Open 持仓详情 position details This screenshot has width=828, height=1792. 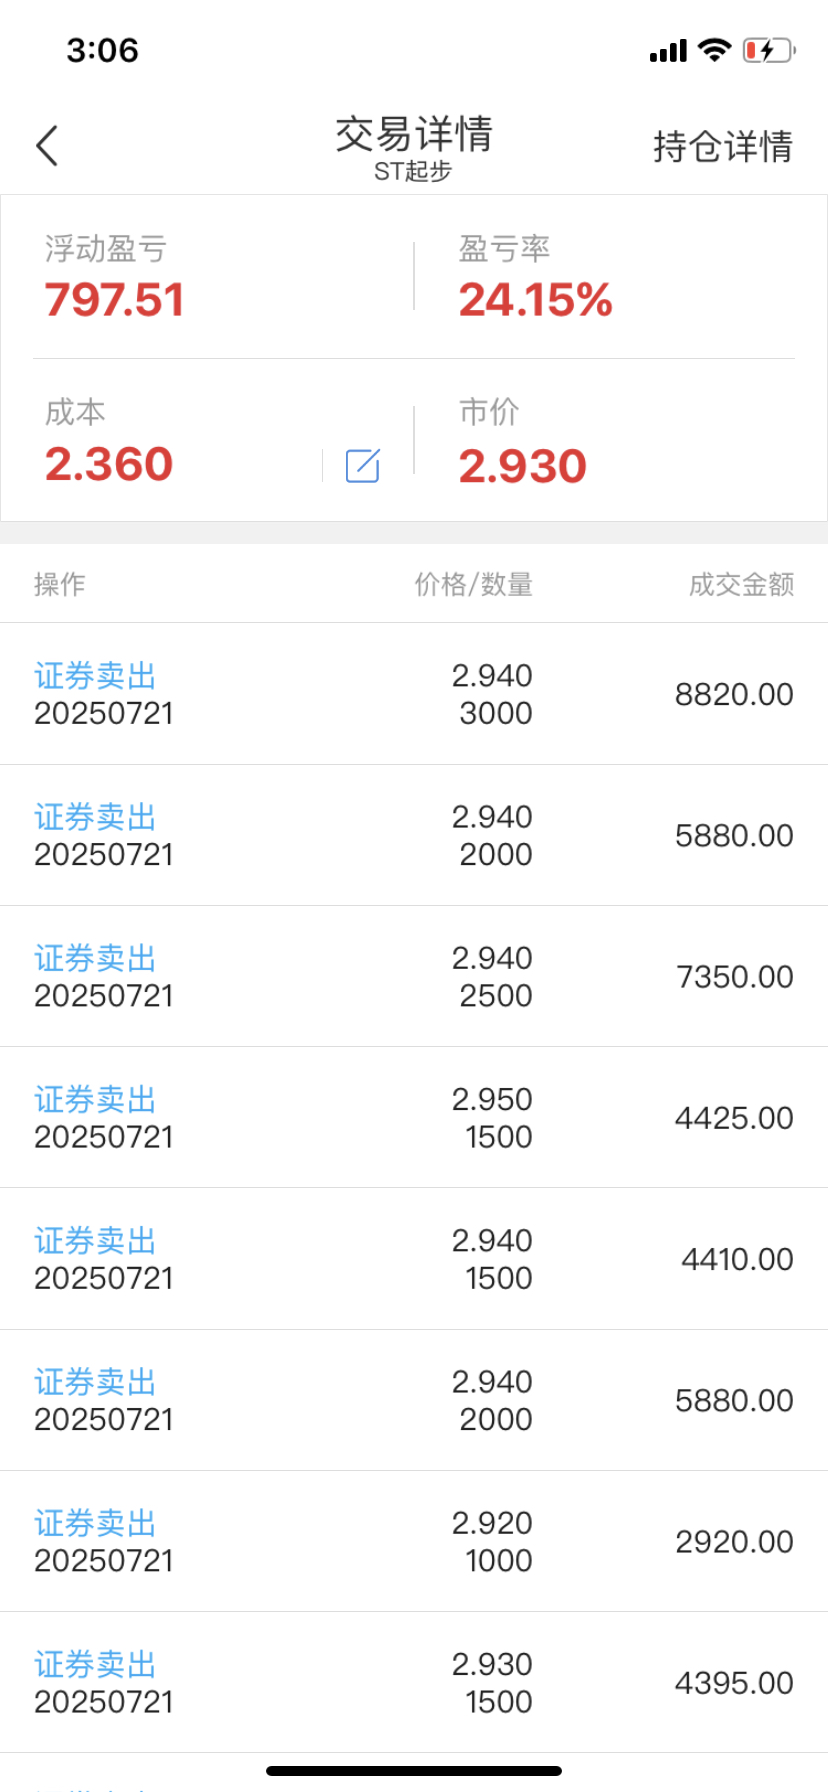pos(723,146)
